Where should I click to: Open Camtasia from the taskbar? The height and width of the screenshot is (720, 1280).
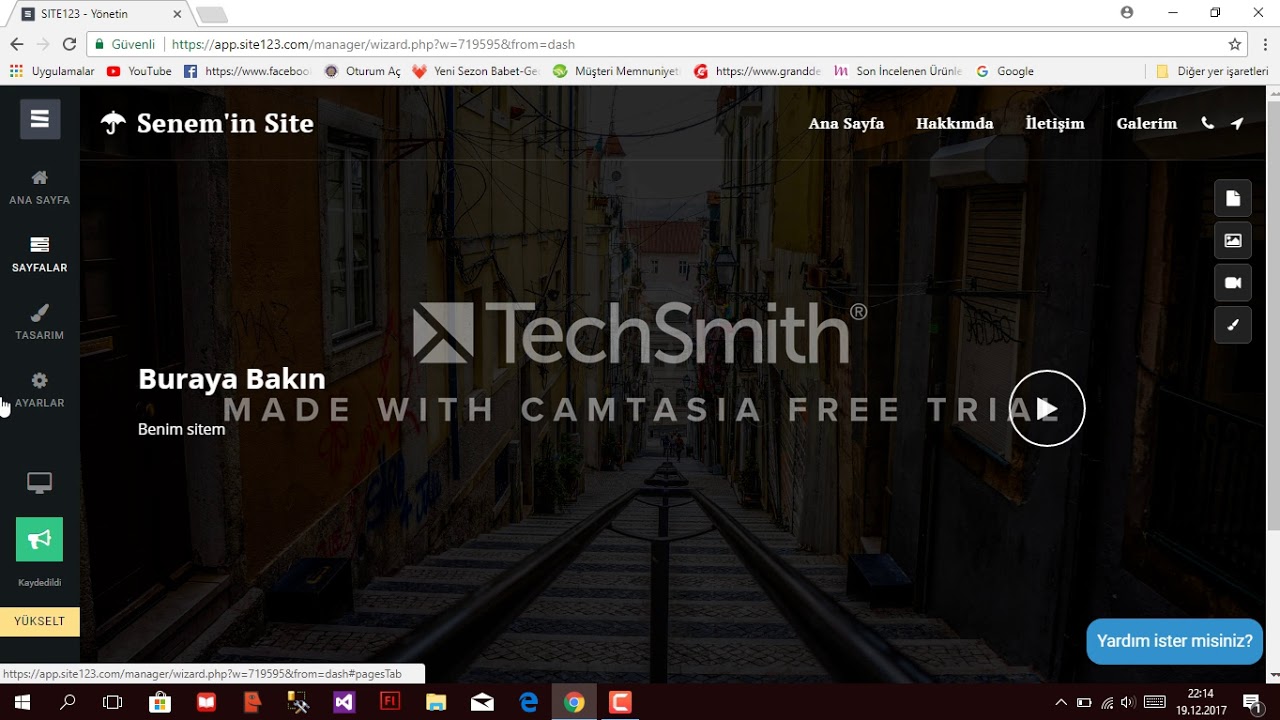coord(620,702)
